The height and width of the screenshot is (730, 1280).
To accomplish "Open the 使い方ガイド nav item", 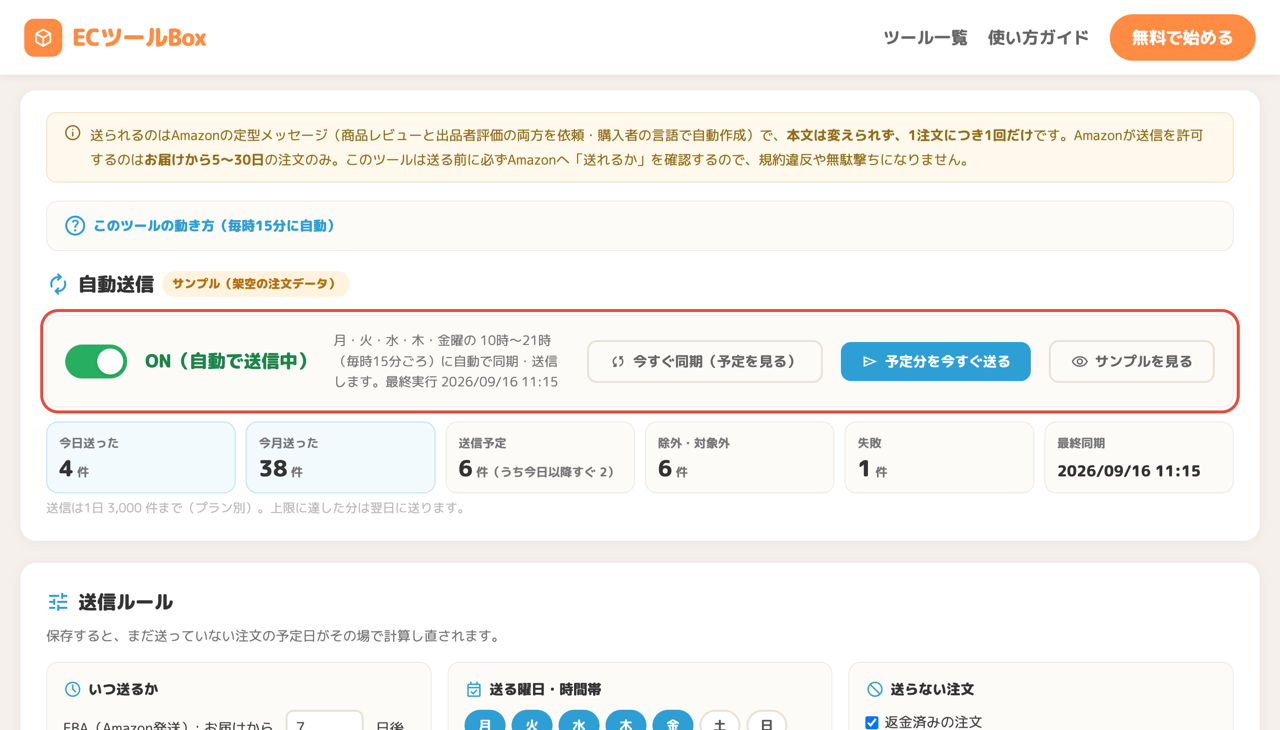I will 1038,38.
